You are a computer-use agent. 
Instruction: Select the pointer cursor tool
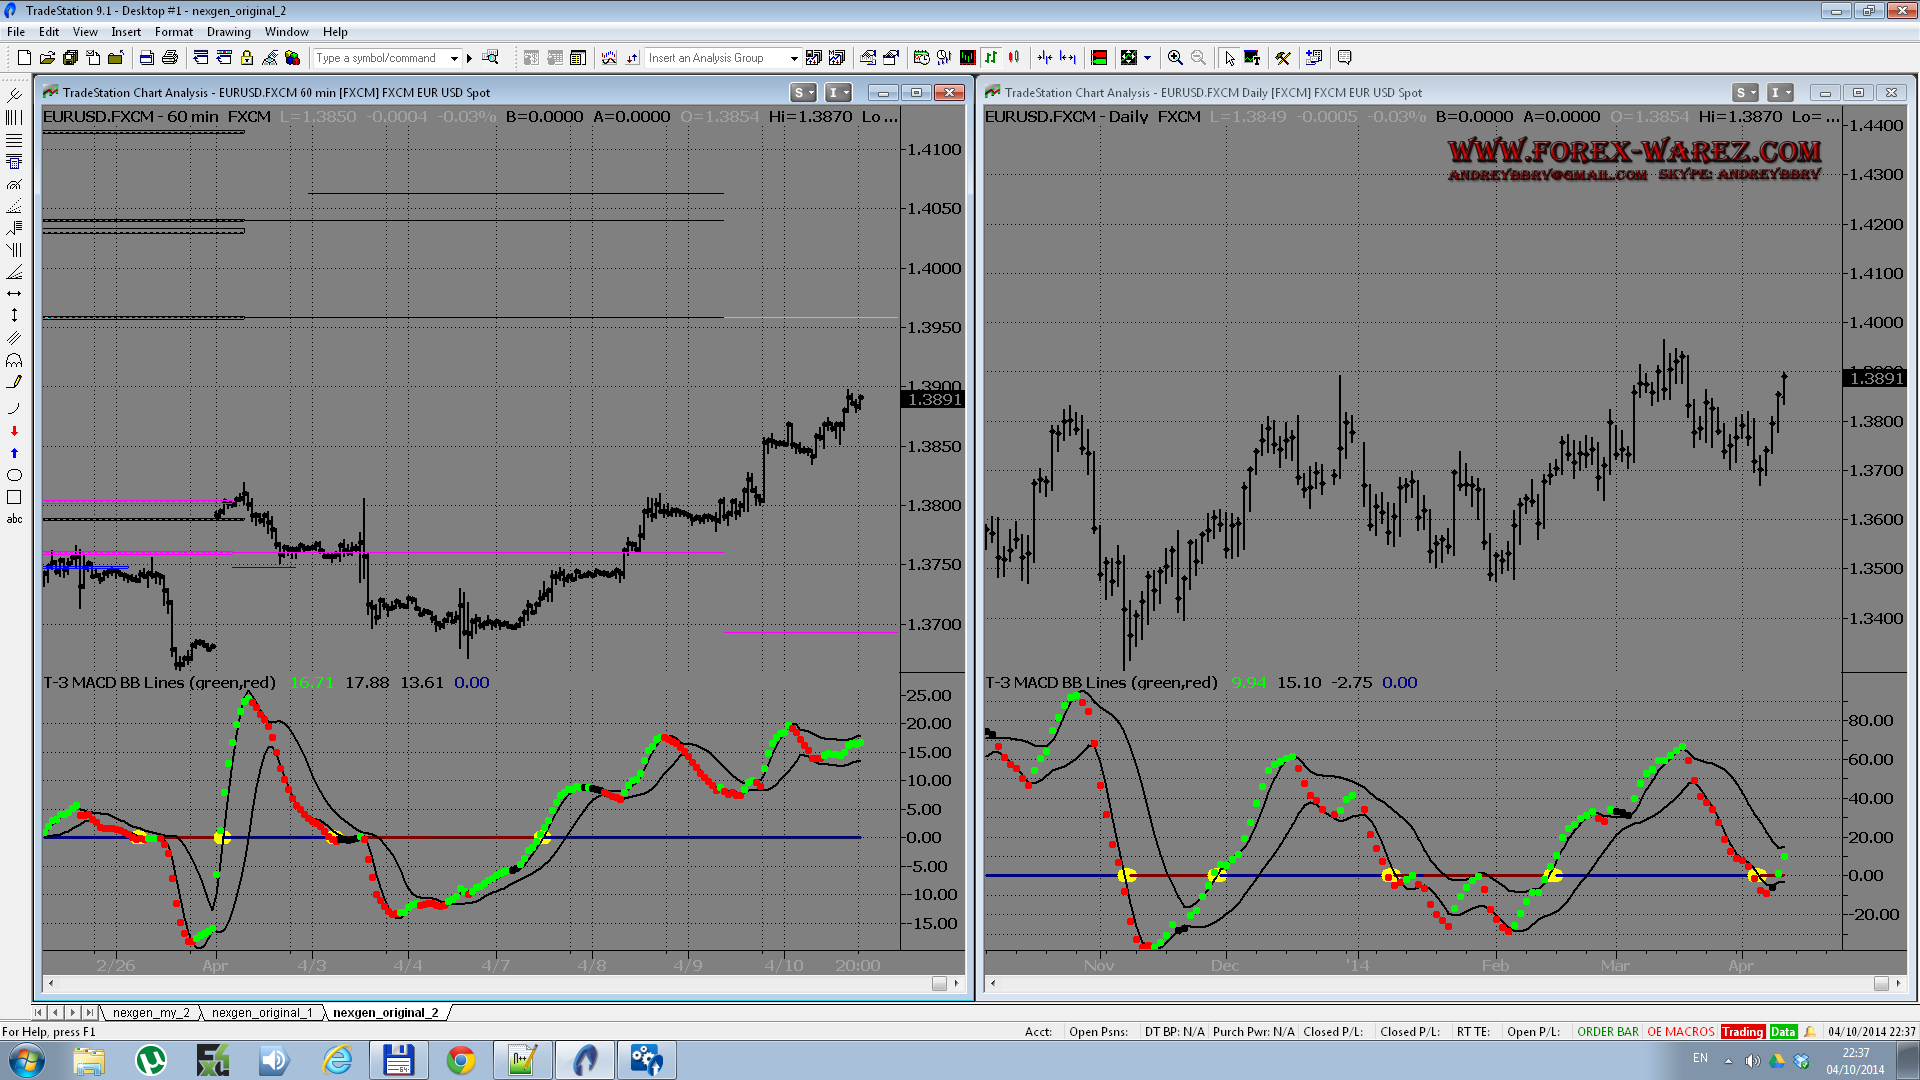click(x=1229, y=58)
